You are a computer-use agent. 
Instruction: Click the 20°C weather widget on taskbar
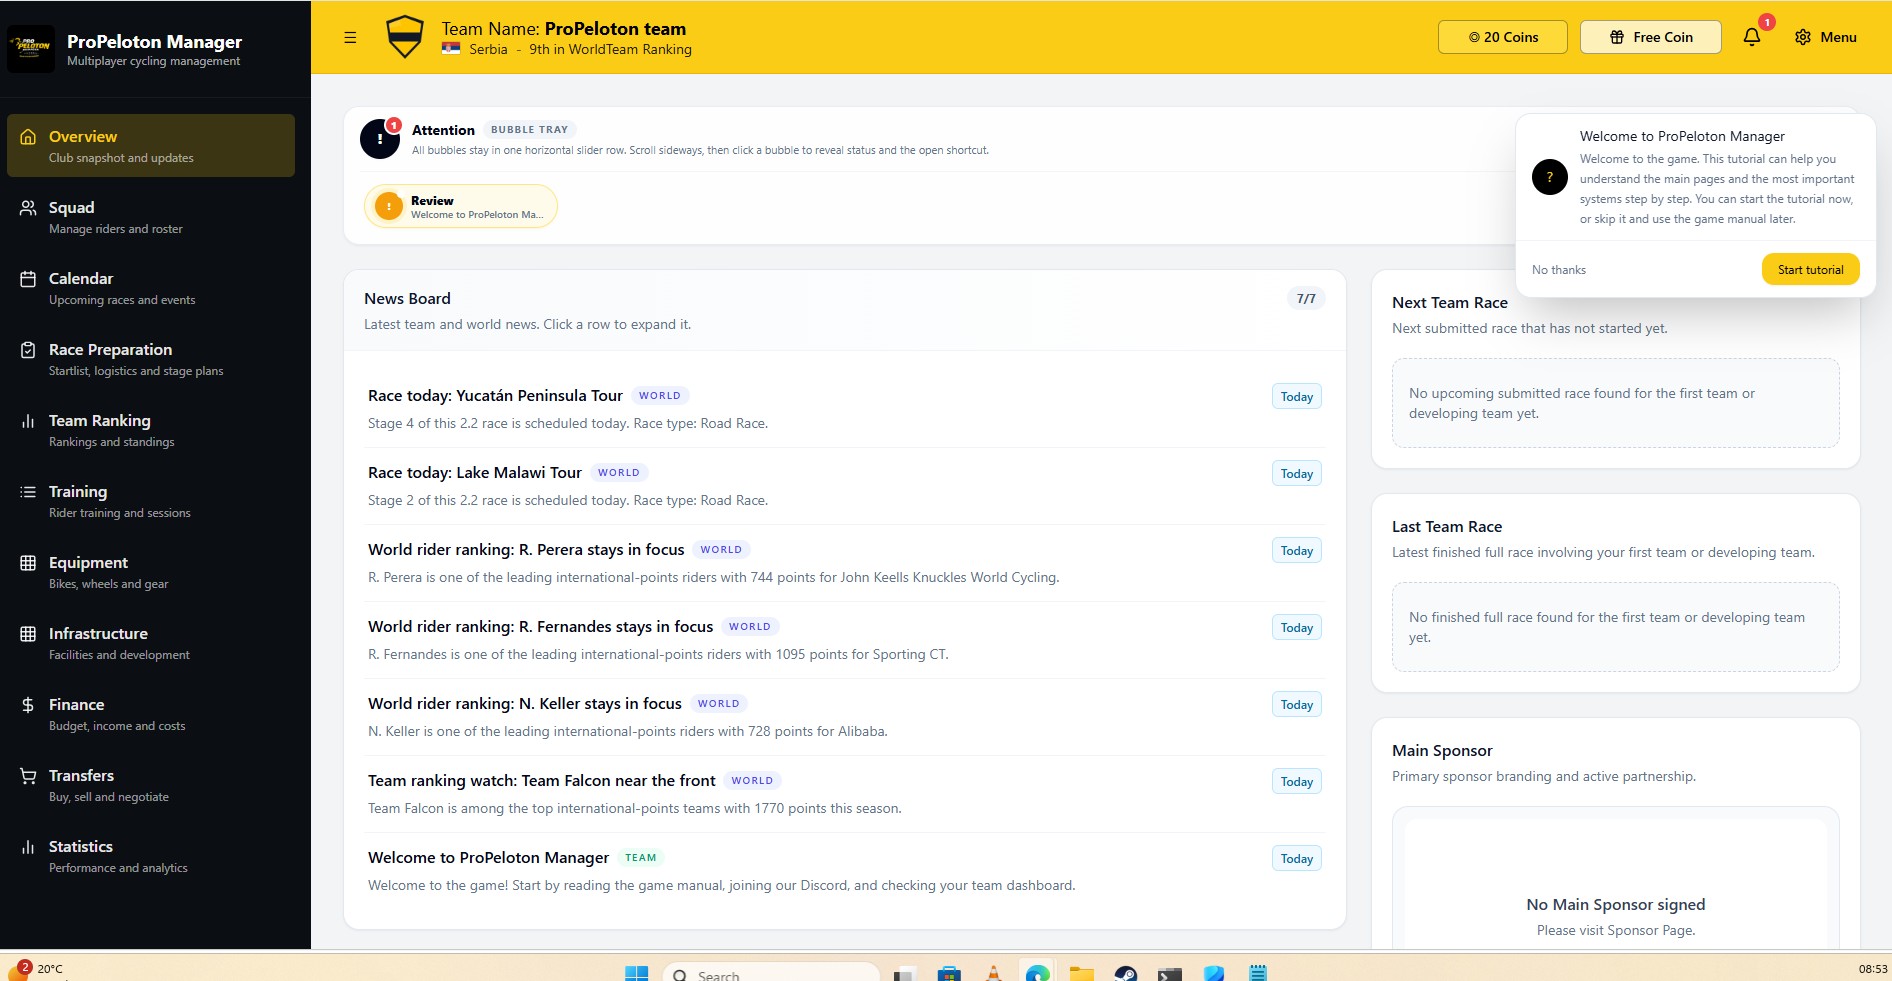click(x=37, y=969)
